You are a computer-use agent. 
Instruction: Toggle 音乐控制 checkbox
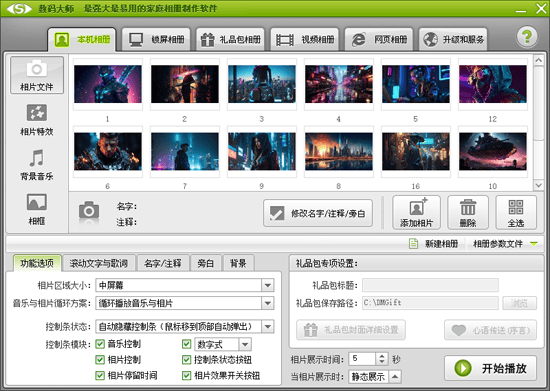click(100, 344)
